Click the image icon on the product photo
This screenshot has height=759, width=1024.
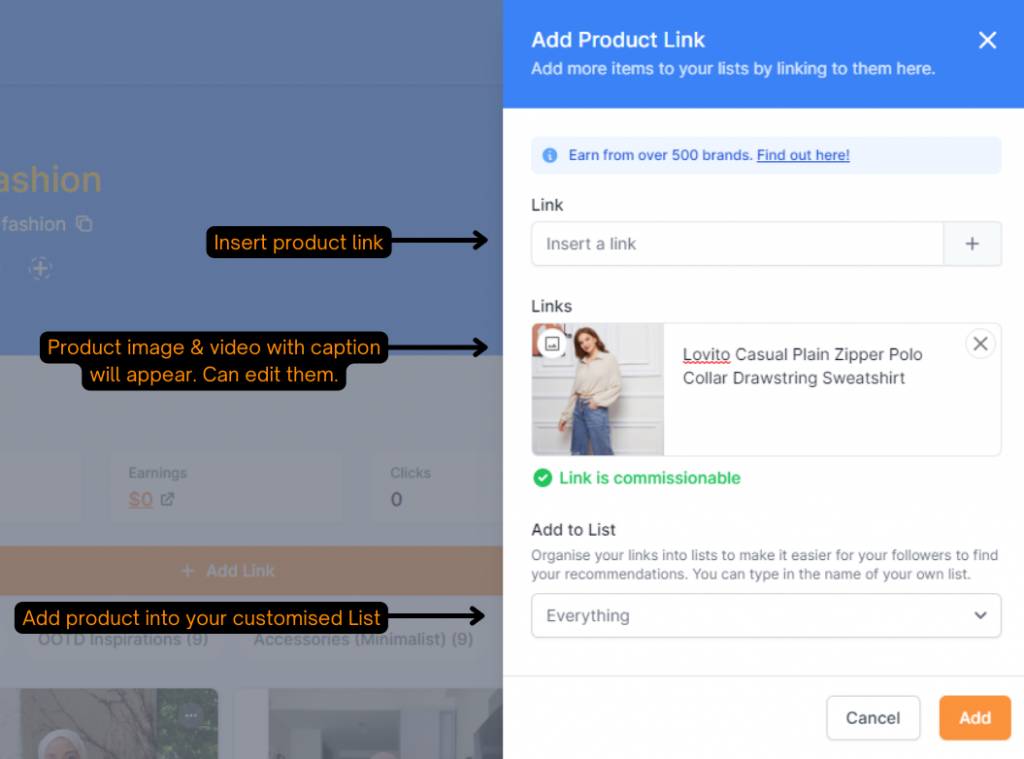[x=550, y=344]
